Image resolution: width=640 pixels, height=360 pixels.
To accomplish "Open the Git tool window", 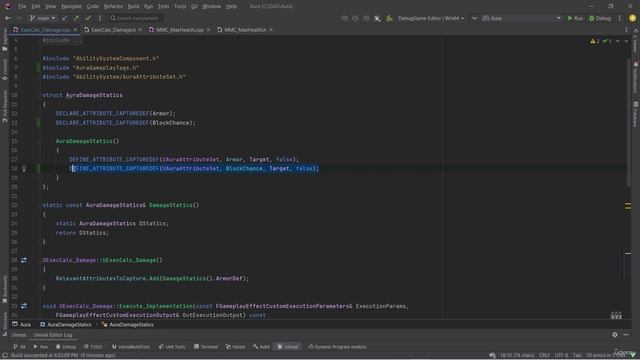I will click(19, 347).
